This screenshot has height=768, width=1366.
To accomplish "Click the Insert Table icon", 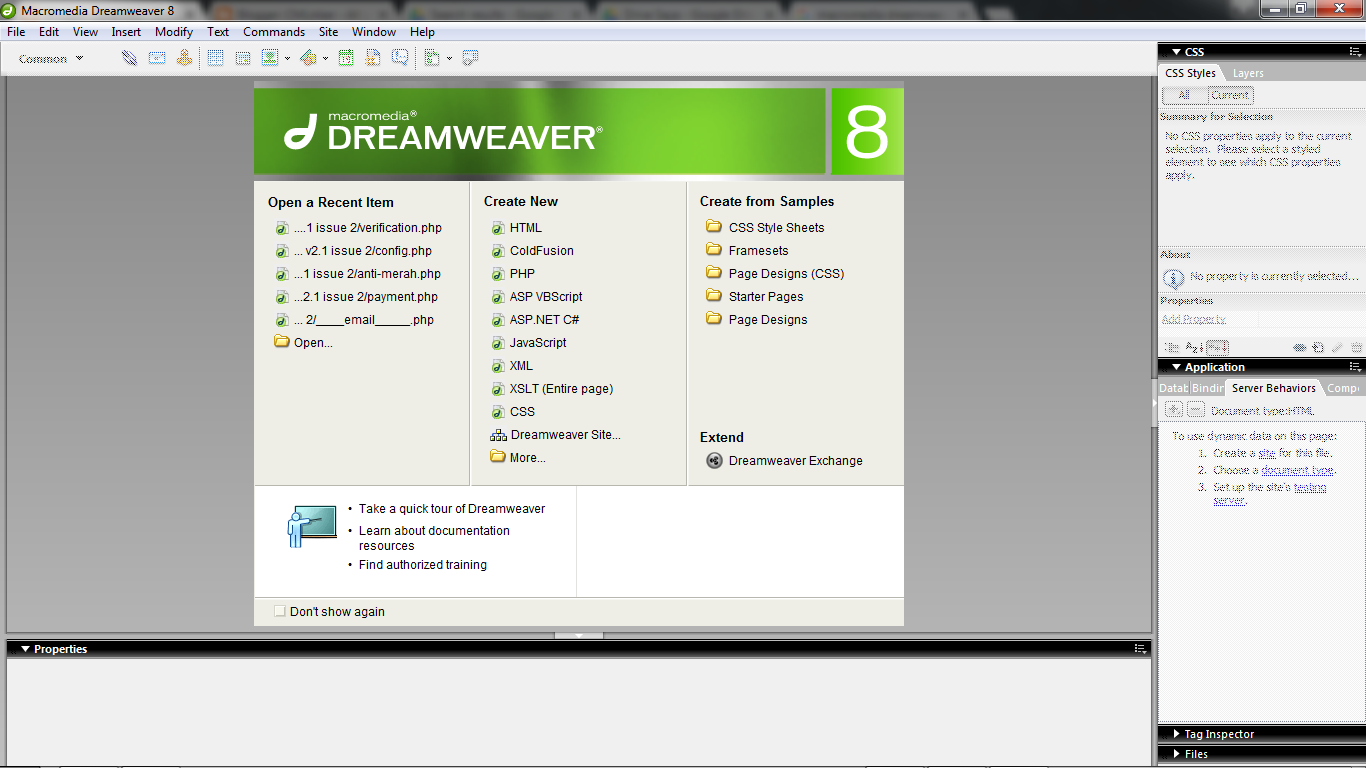I will [x=215, y=58].
